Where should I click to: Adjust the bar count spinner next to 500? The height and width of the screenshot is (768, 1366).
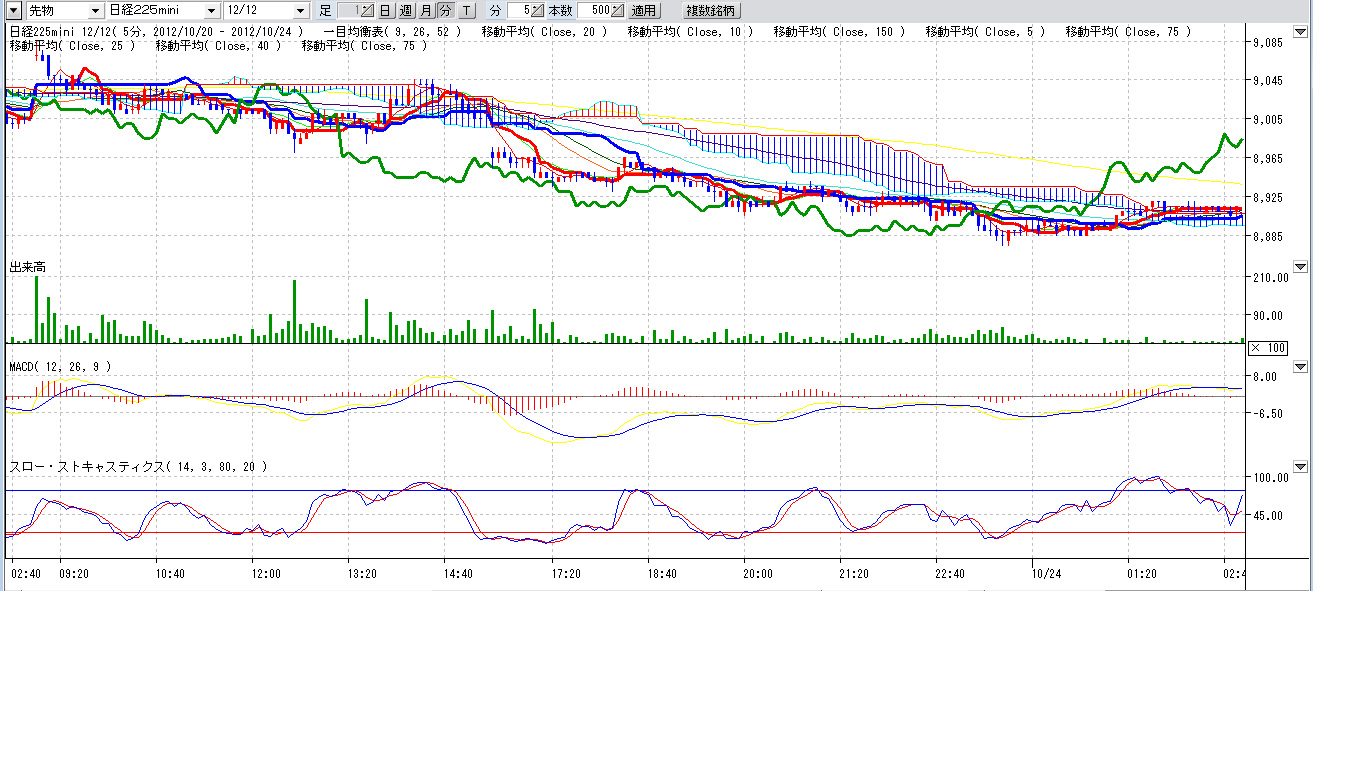point(617,10)
